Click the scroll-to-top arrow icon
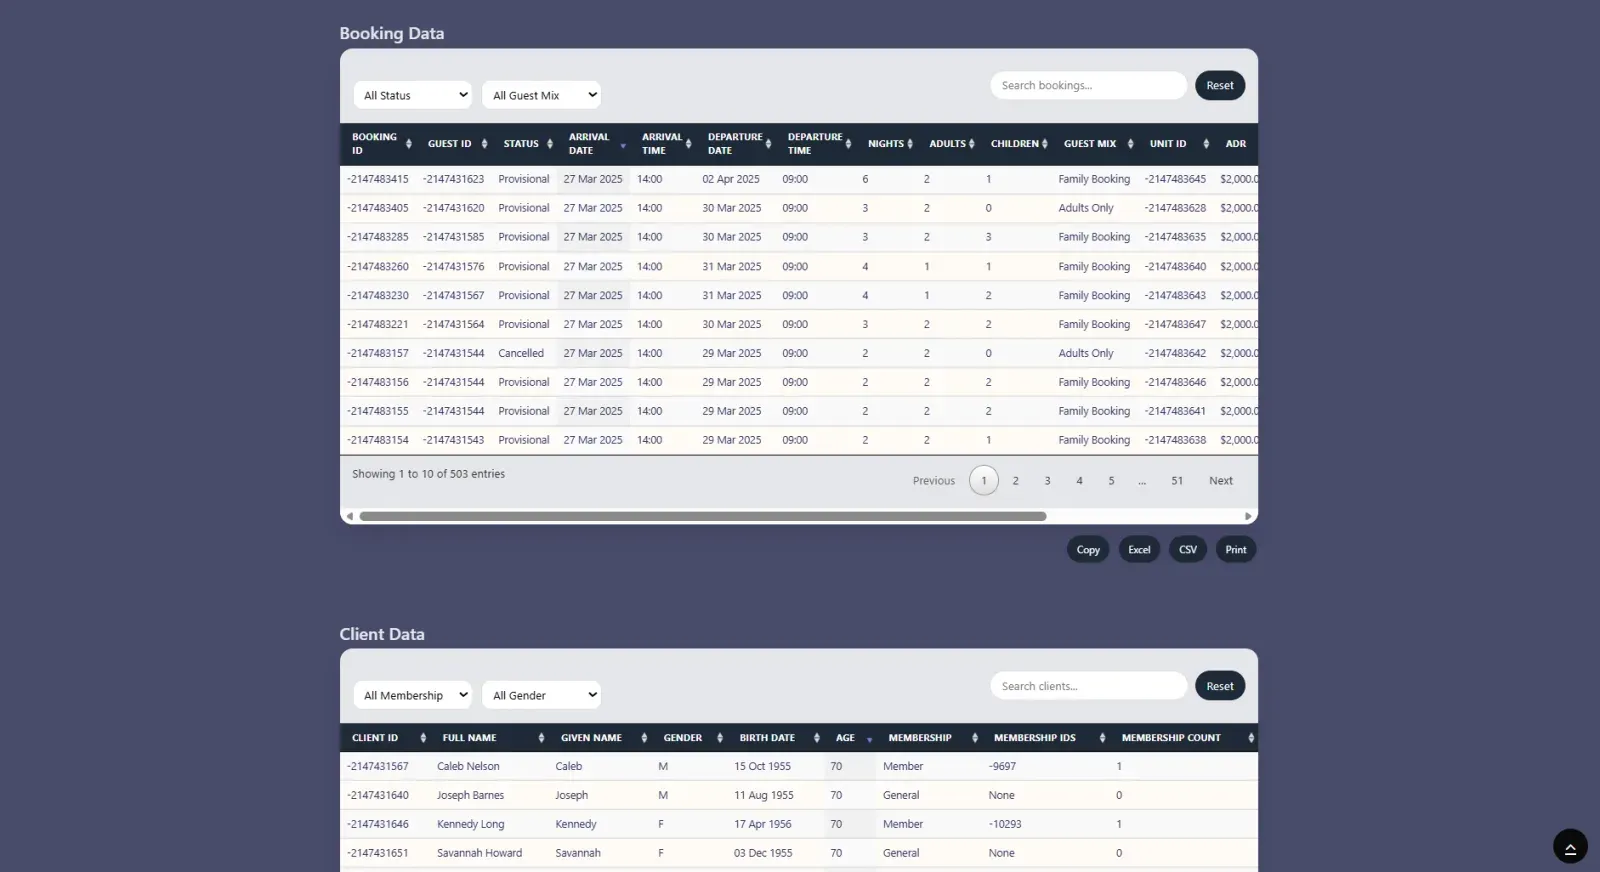This screenshot has width=1600, height=872. [x=1570, y=847]
